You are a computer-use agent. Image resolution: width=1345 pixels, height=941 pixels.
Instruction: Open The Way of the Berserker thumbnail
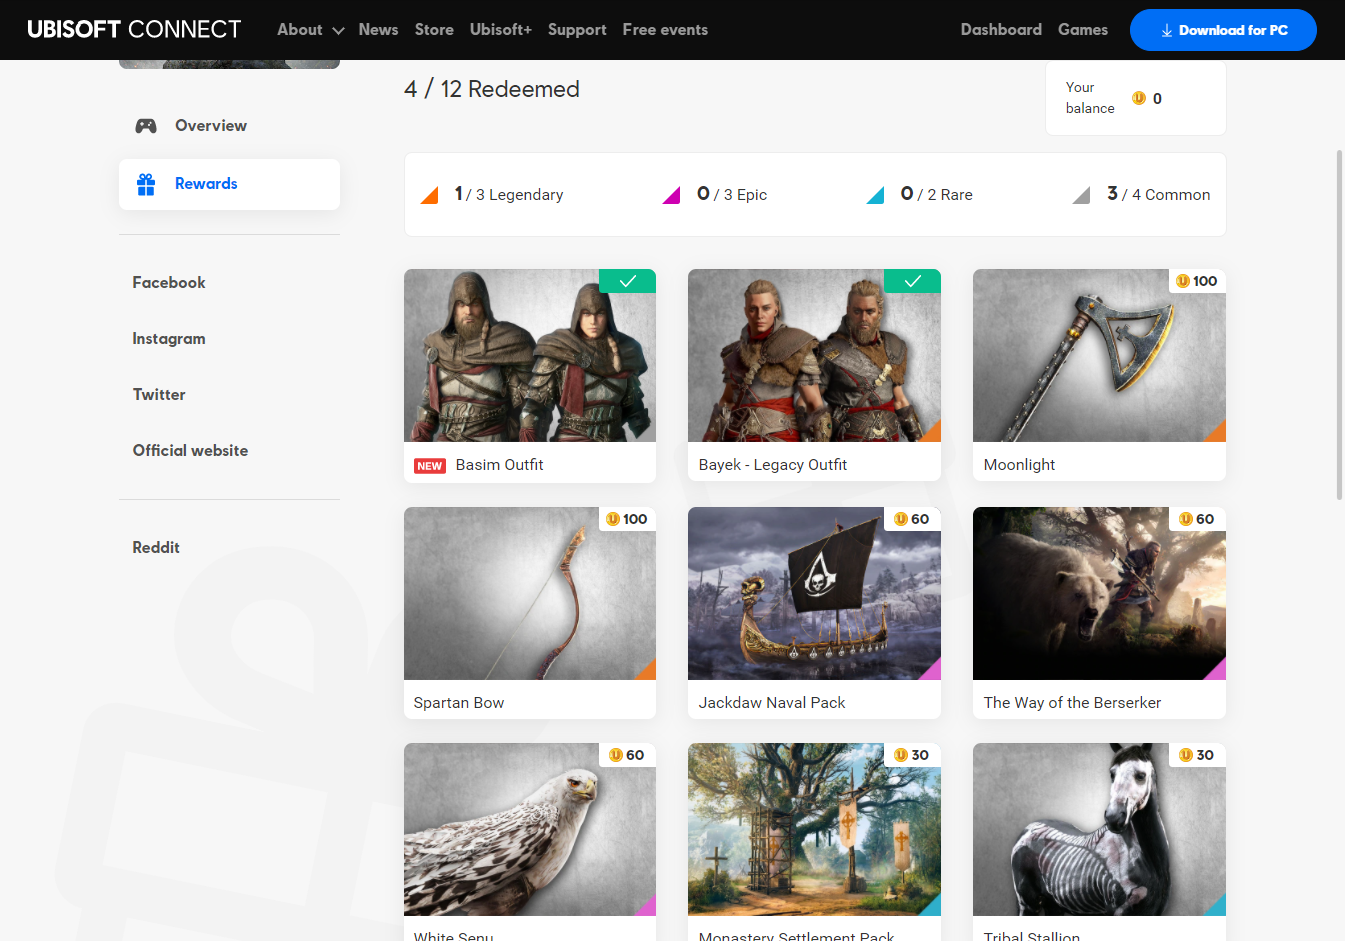(x=1099, y=594)
